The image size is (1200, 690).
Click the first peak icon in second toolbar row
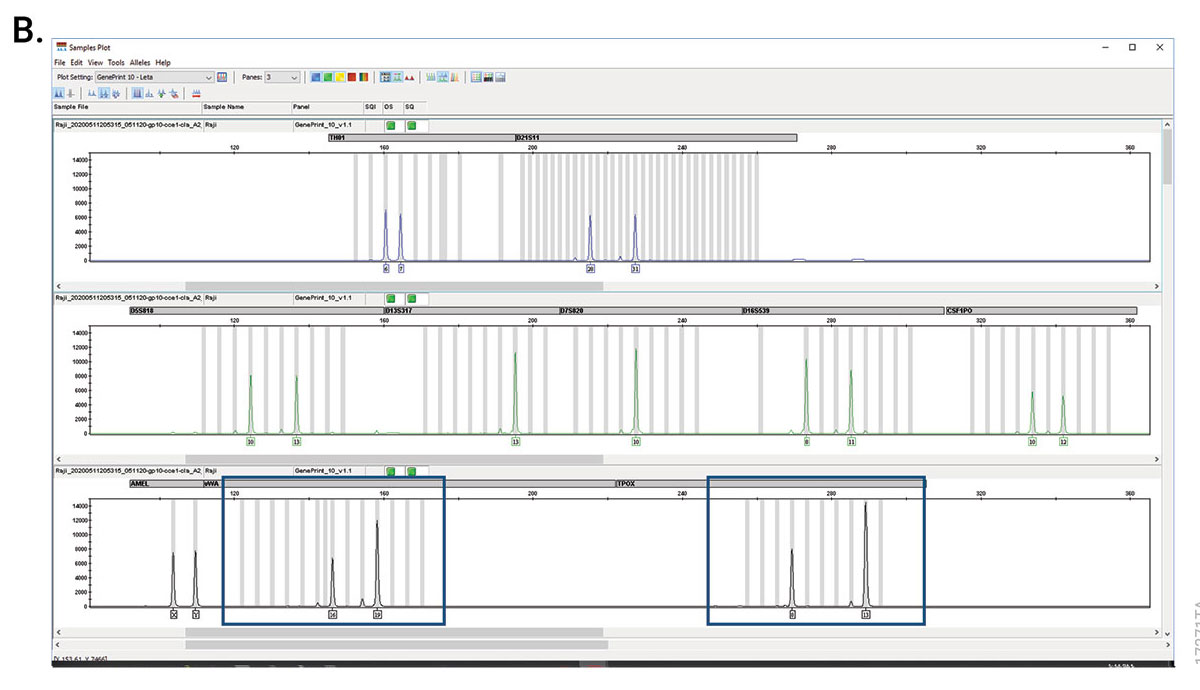tap(59, 93)
